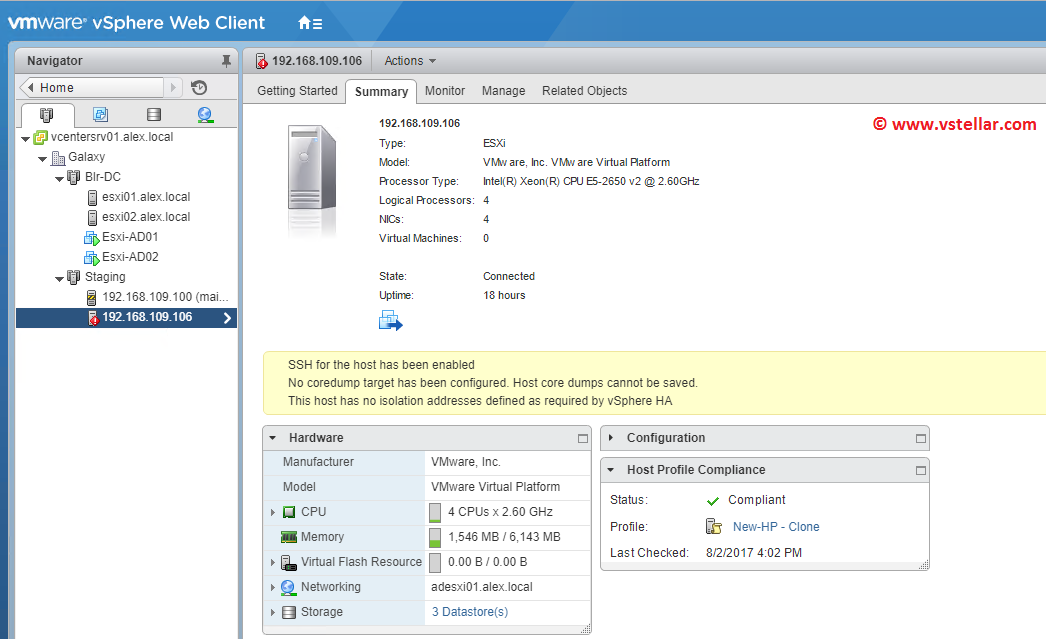Expand the Configuration panel section
The width and height of the screenshot is (1046, 639).
pos(611,438)
